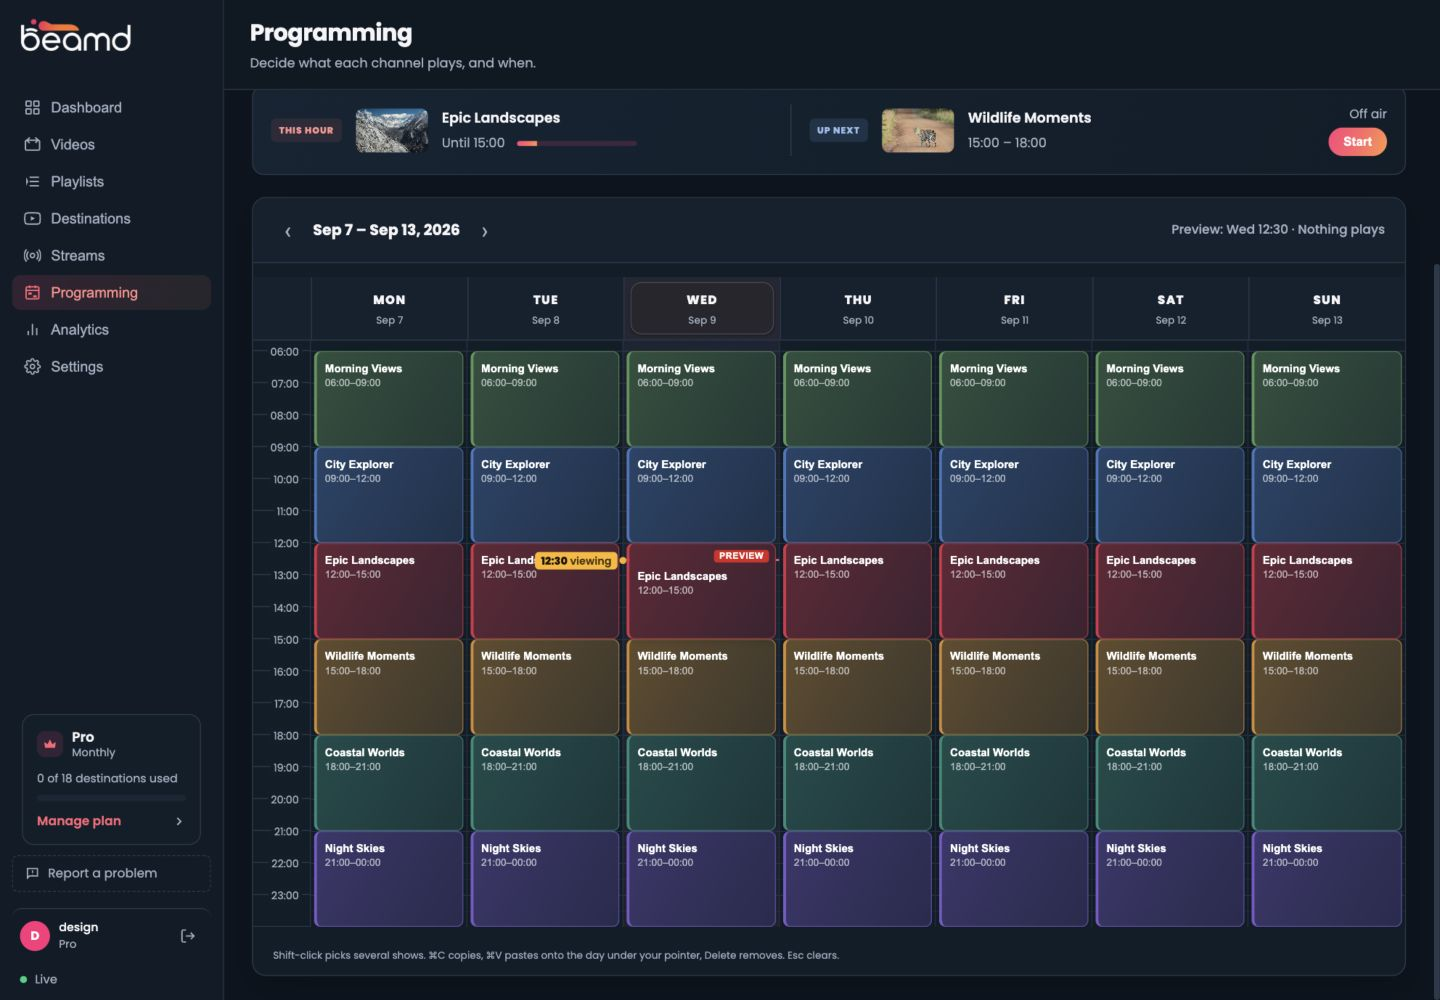The image size is (1440, 1000).
Task: Select Saturday's Night Skies block
Action: pyautogui.click(x=1170, y=878)
